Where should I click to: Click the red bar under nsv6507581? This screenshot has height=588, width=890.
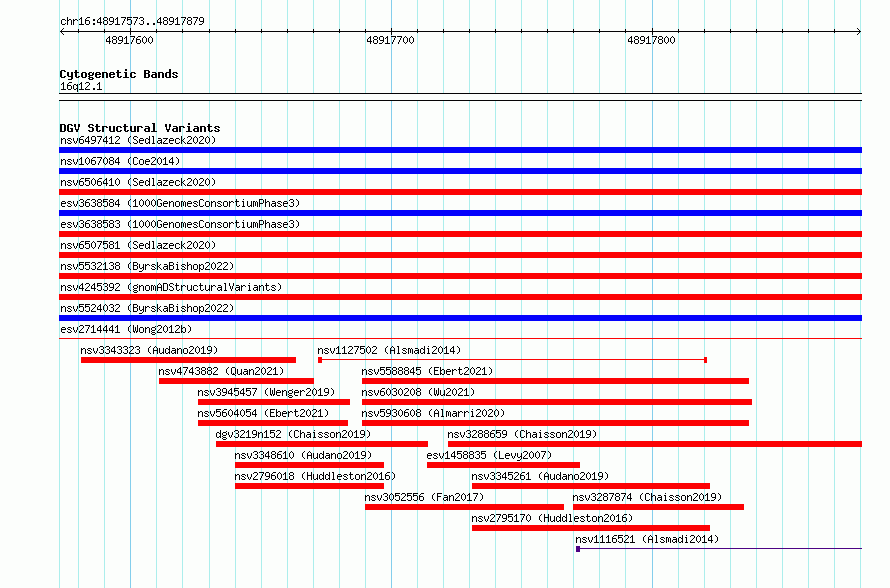coord(460,255)
